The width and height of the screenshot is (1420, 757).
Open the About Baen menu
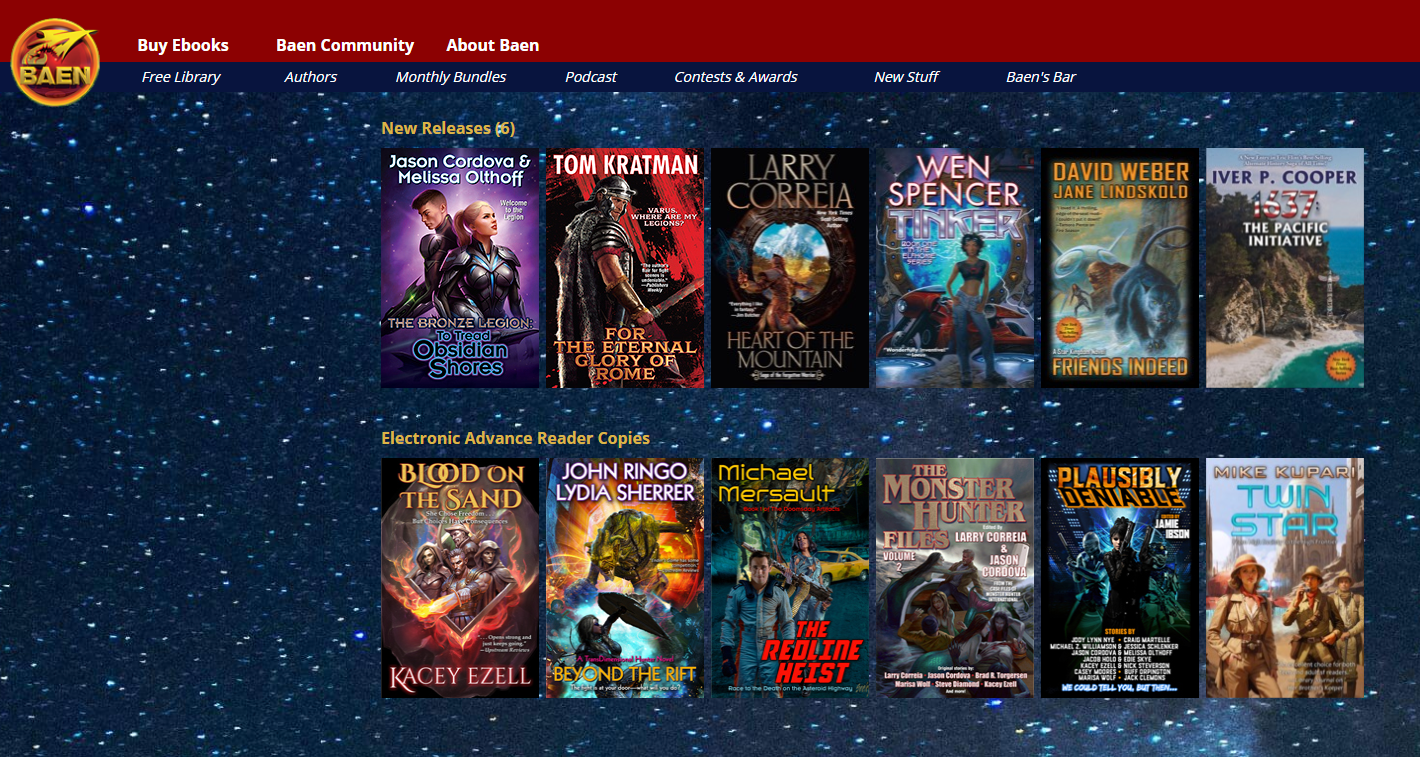(x=493, y=45)
